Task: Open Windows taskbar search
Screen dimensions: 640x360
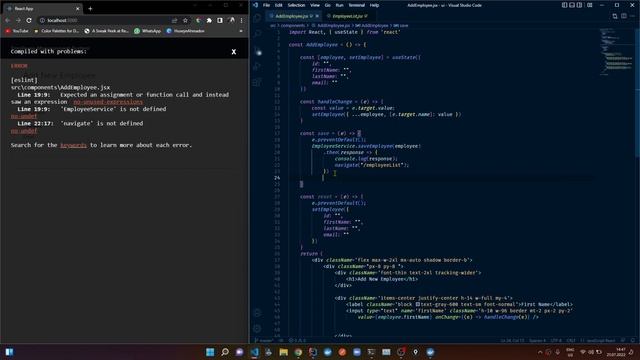Action: (x=225, y=352)
